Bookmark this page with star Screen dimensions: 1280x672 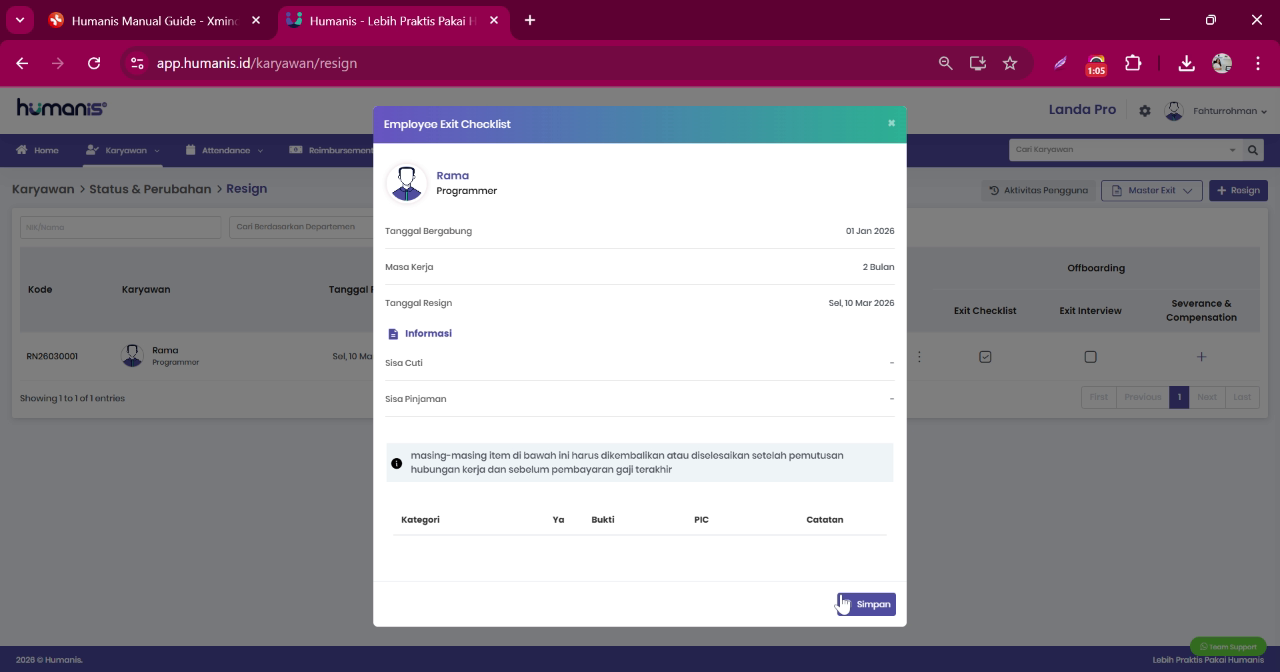1010,63
